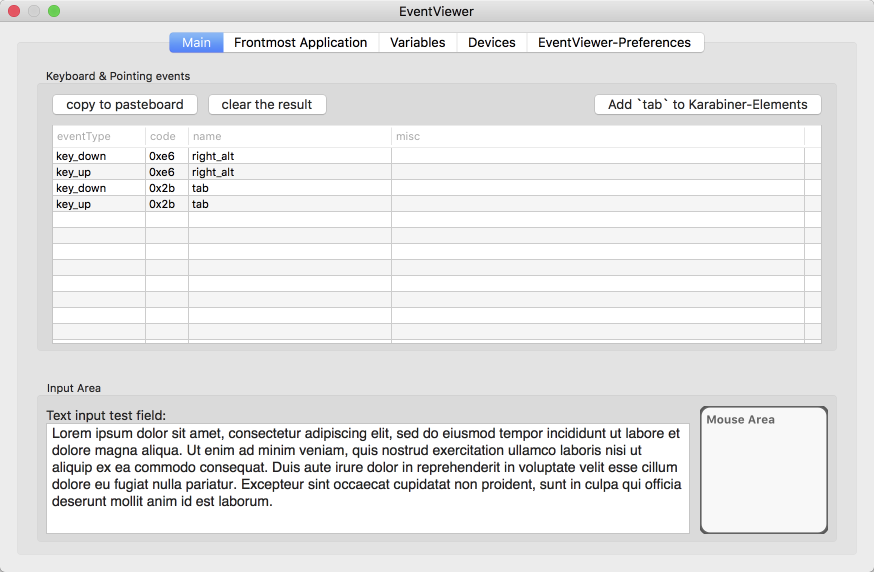874x572 pixels.
Task: Open the EventViewer-Preferences tab
Action: (615, 42)
